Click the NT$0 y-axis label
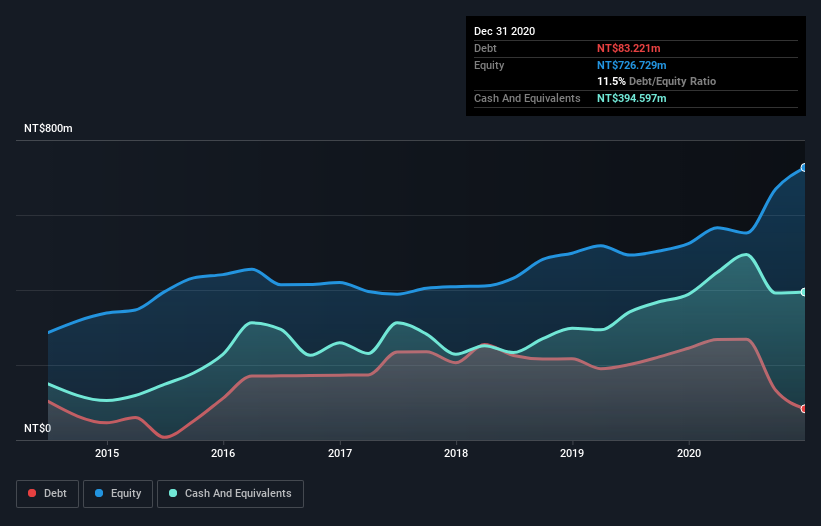Screen dimensions: 821x526 pyautogui.click(x=38, y=428)
